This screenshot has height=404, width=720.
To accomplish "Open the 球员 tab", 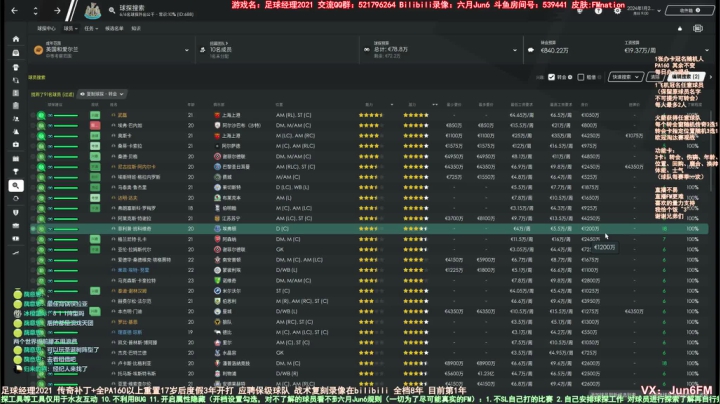I will [70, 28].
